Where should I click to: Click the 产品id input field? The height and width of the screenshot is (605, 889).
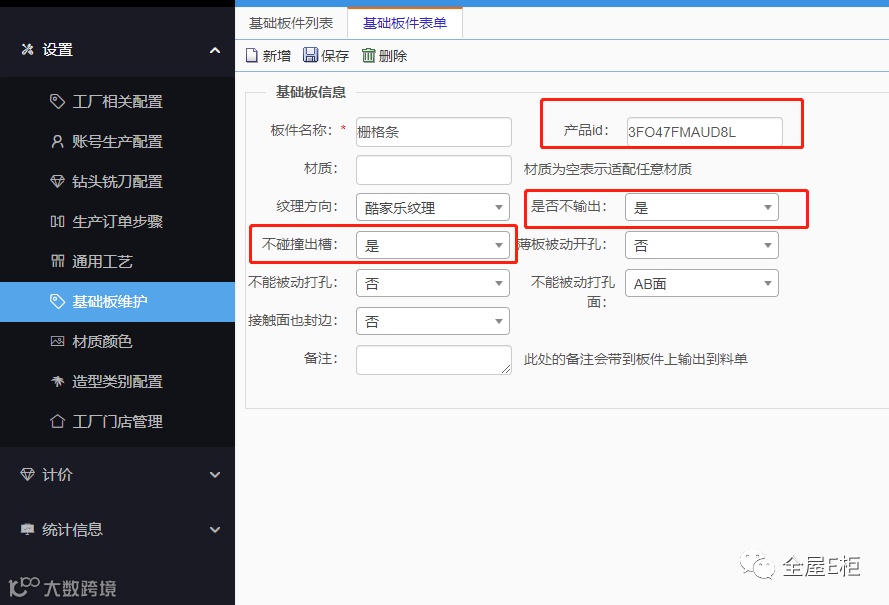705,132
